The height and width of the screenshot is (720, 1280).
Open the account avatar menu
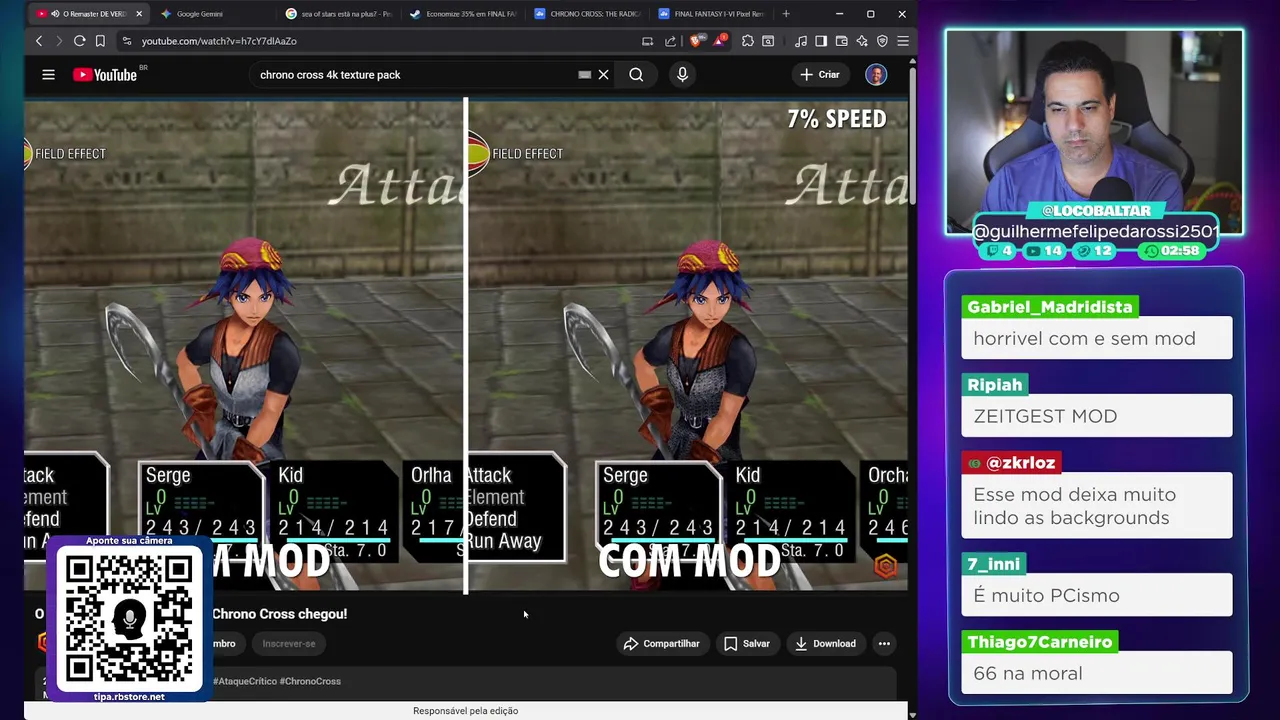[x=876, y=75]
